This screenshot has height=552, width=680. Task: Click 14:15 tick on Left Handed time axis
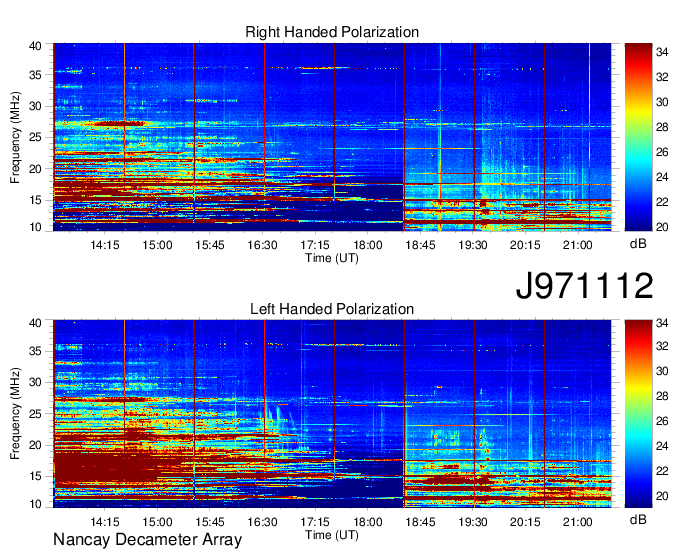105,521
